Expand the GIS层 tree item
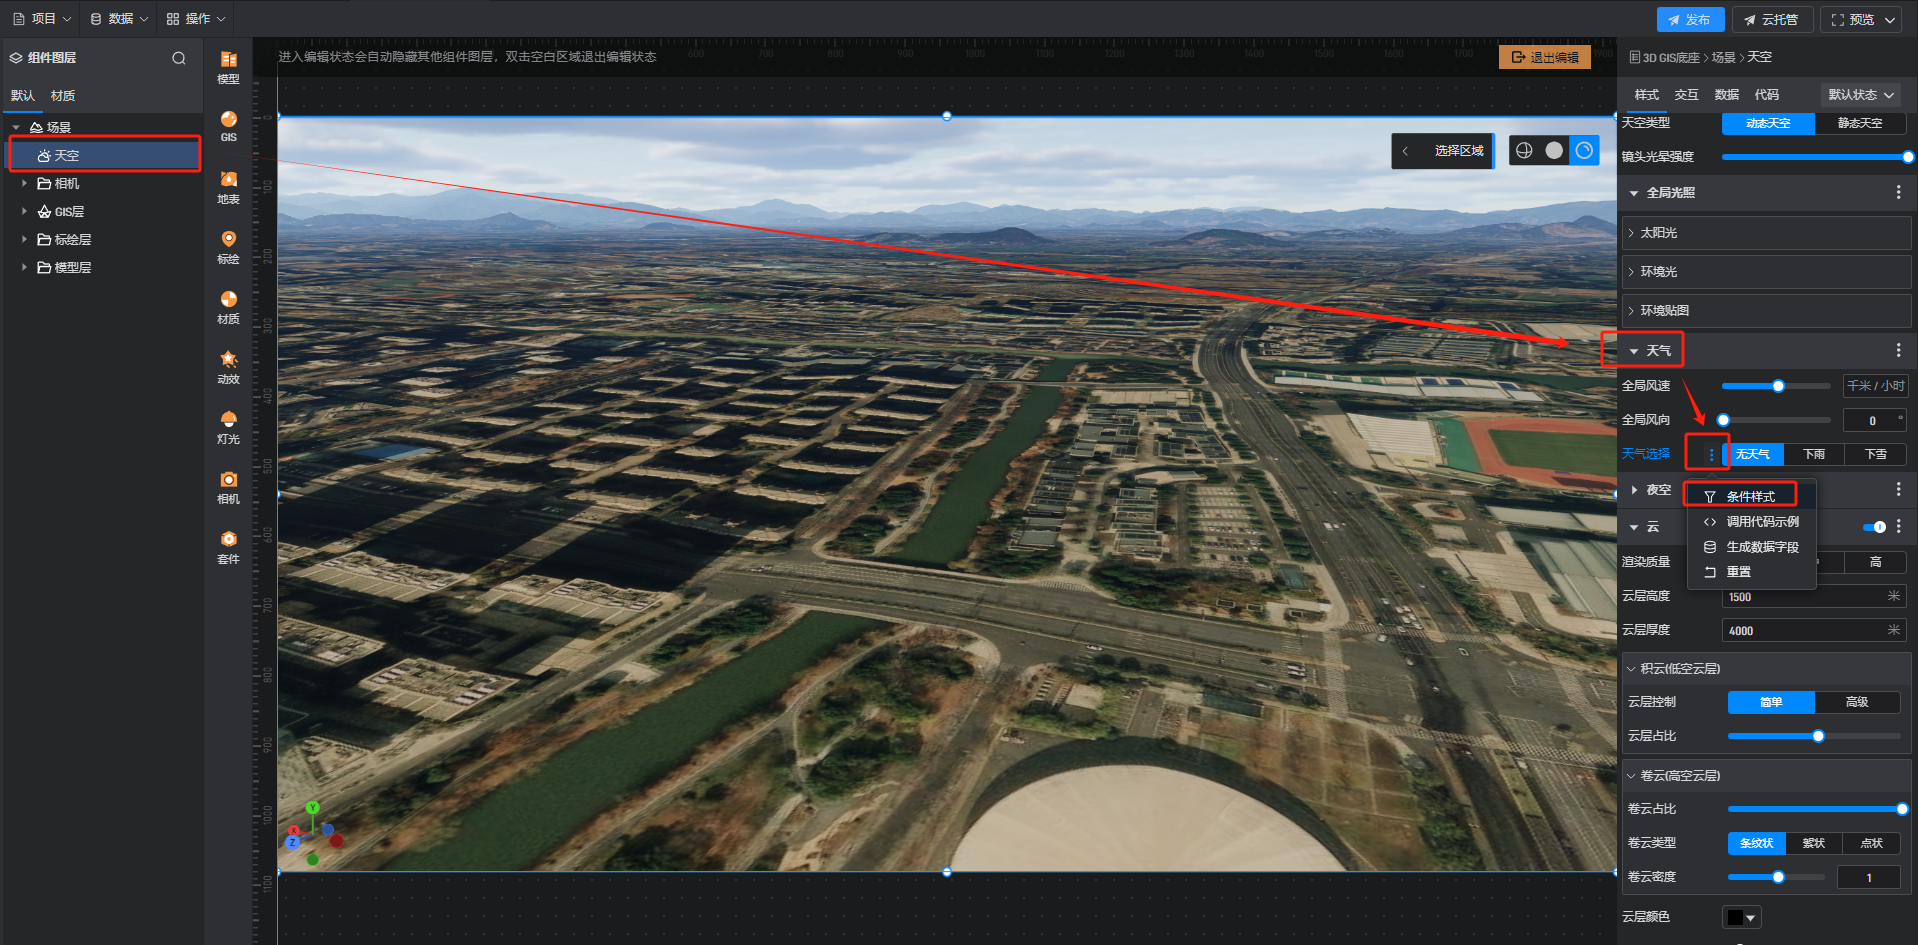This screenshot has height=945, width=1918. (x=24, y=212)
